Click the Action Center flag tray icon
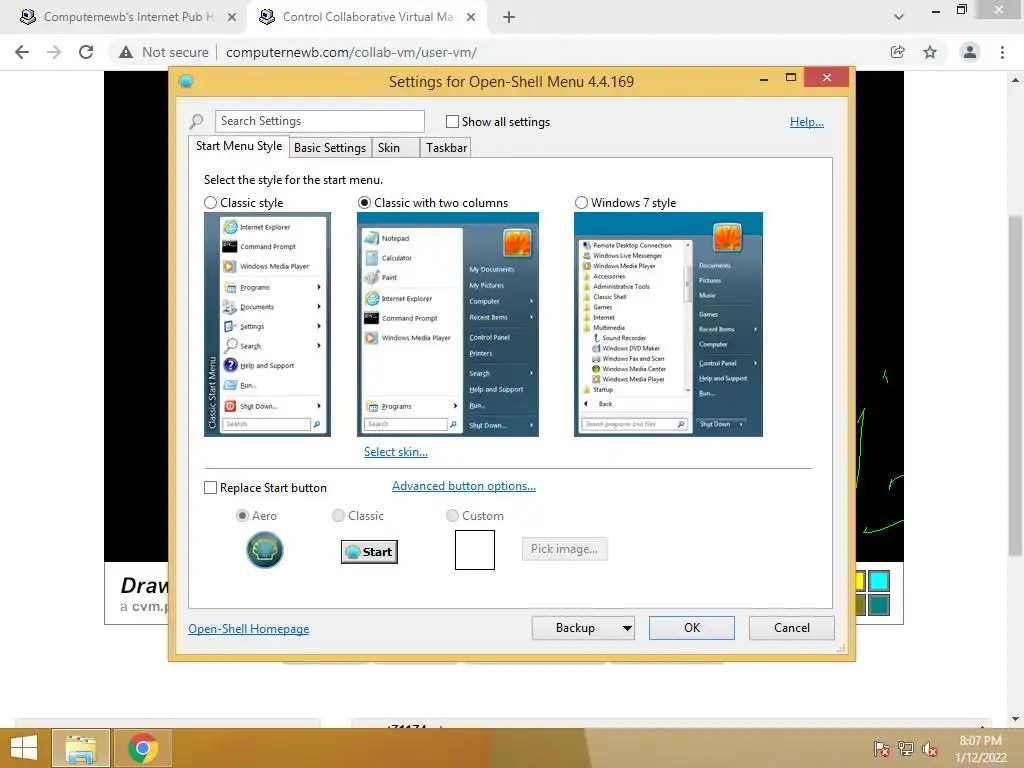Viewport: 1024px width, 768px height. [881, 749]
